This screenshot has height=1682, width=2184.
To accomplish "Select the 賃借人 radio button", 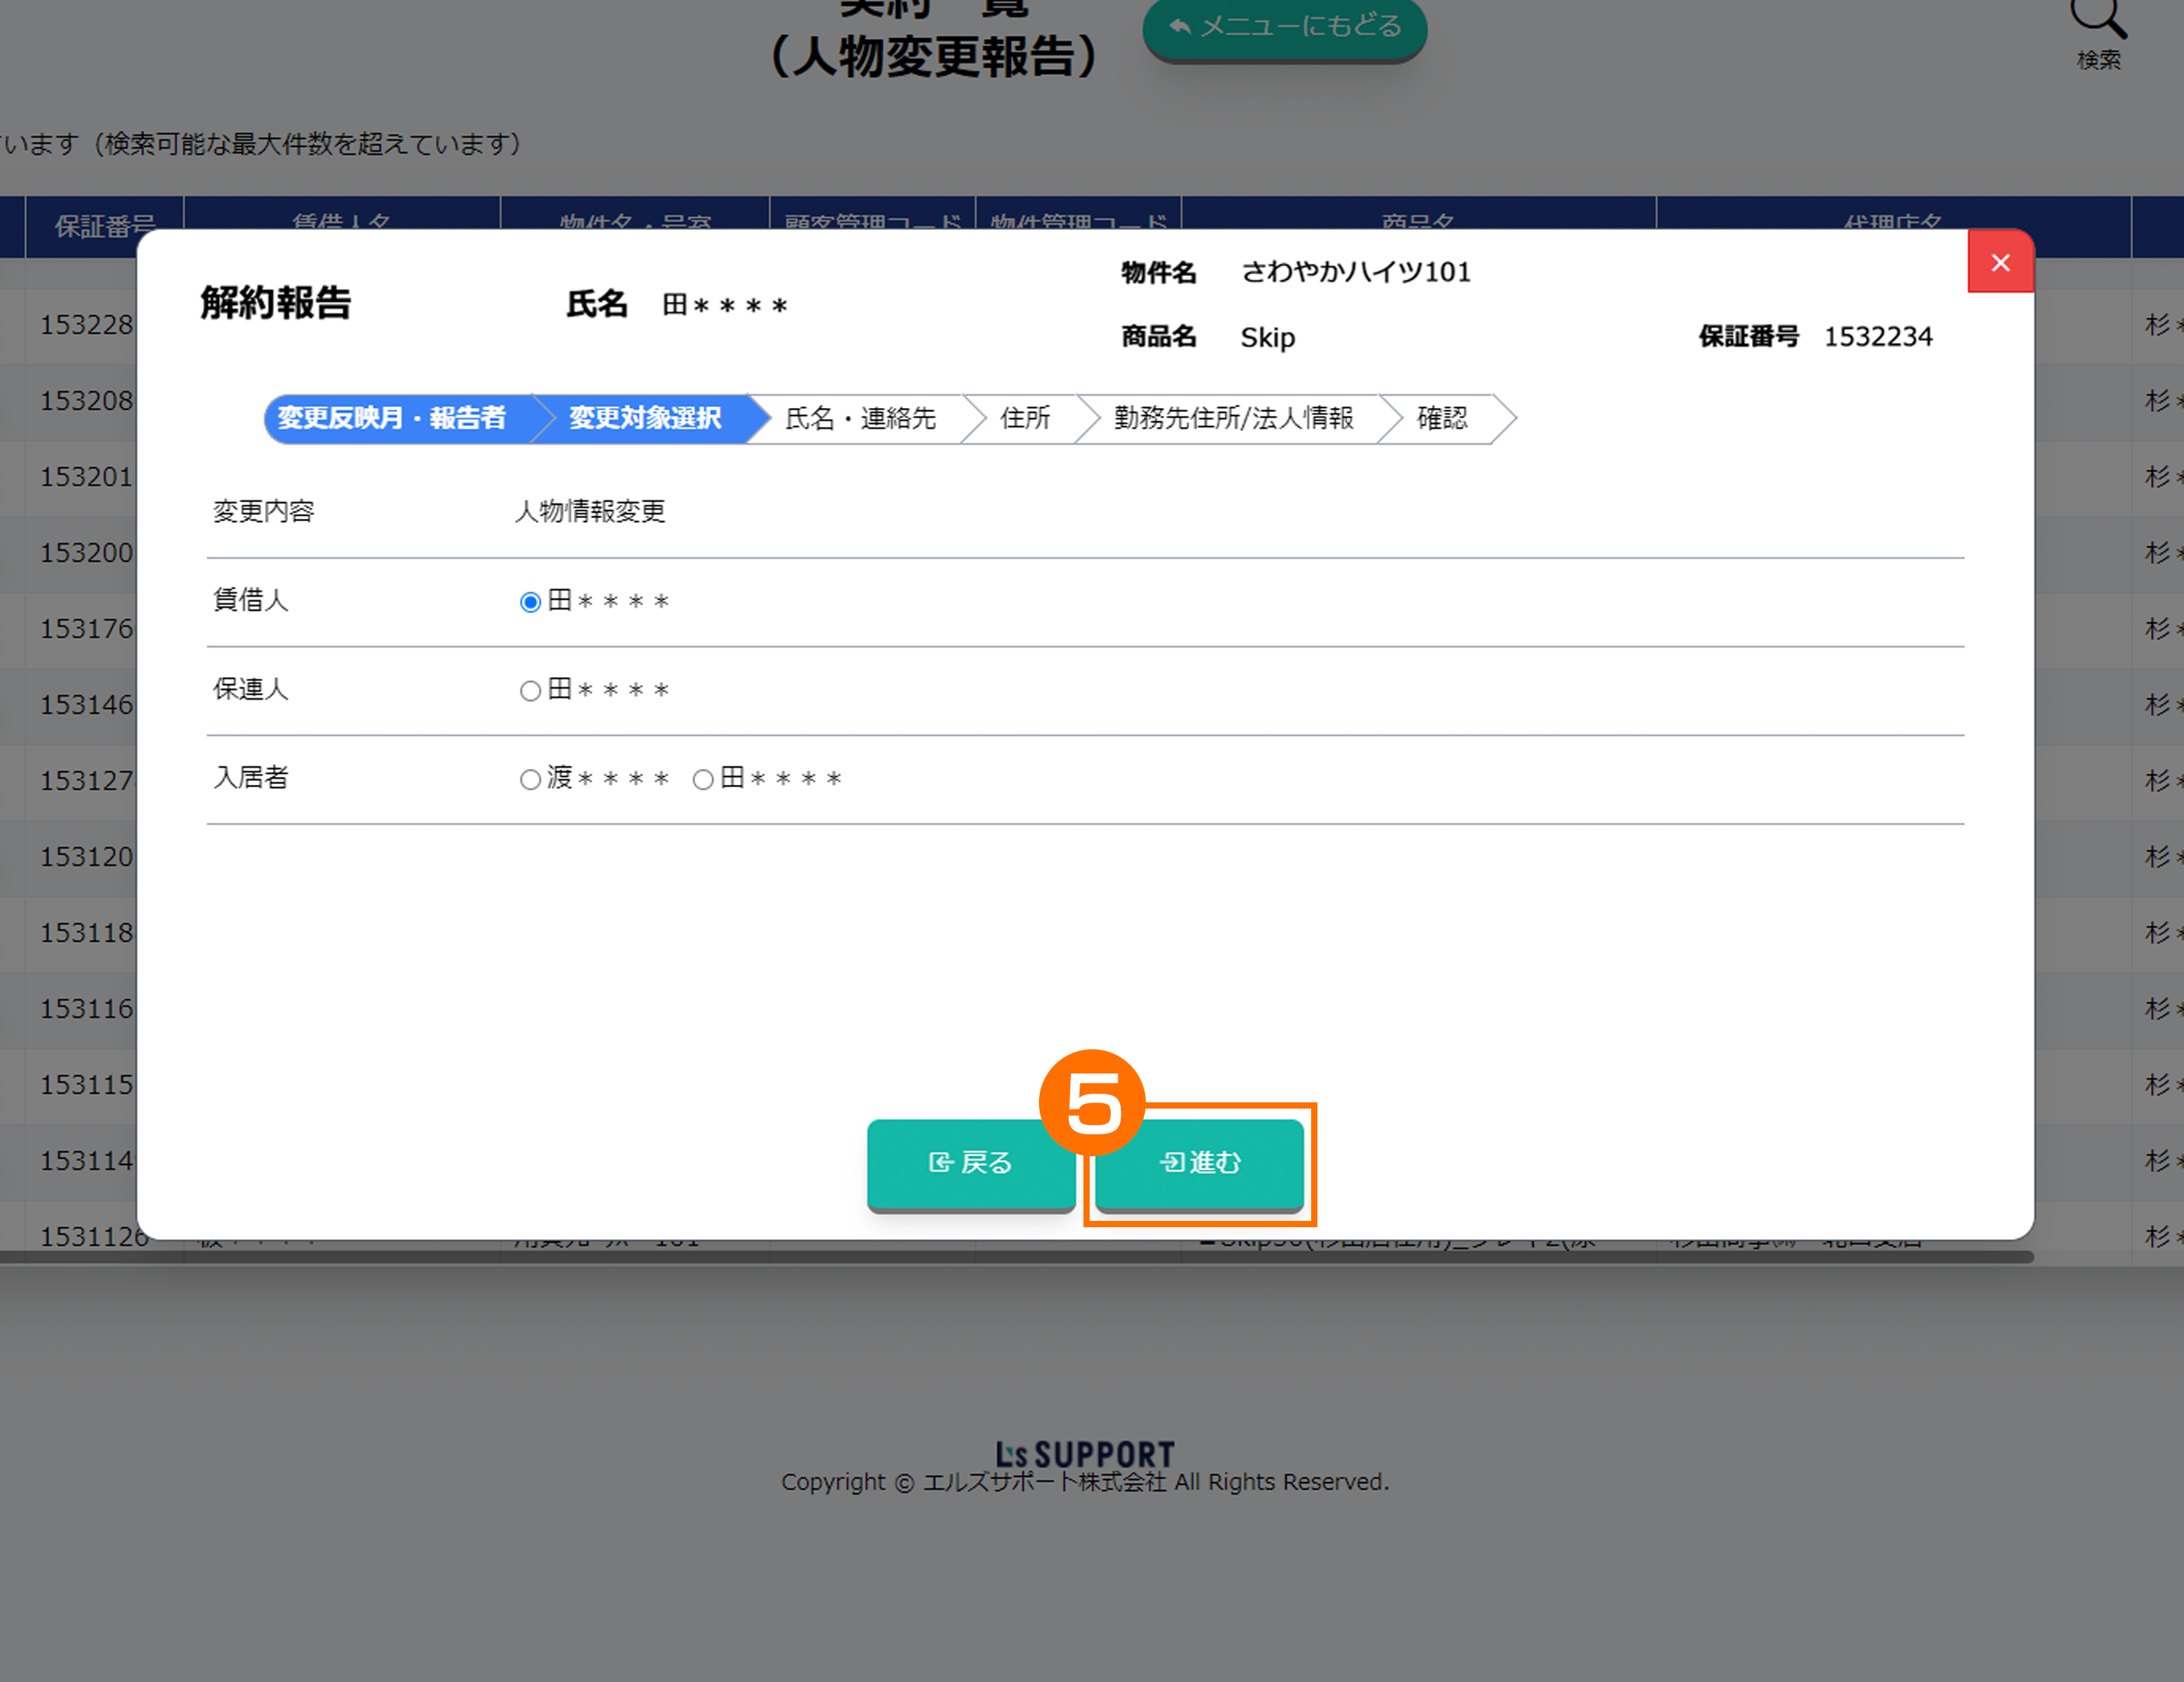I will (530, 602).
